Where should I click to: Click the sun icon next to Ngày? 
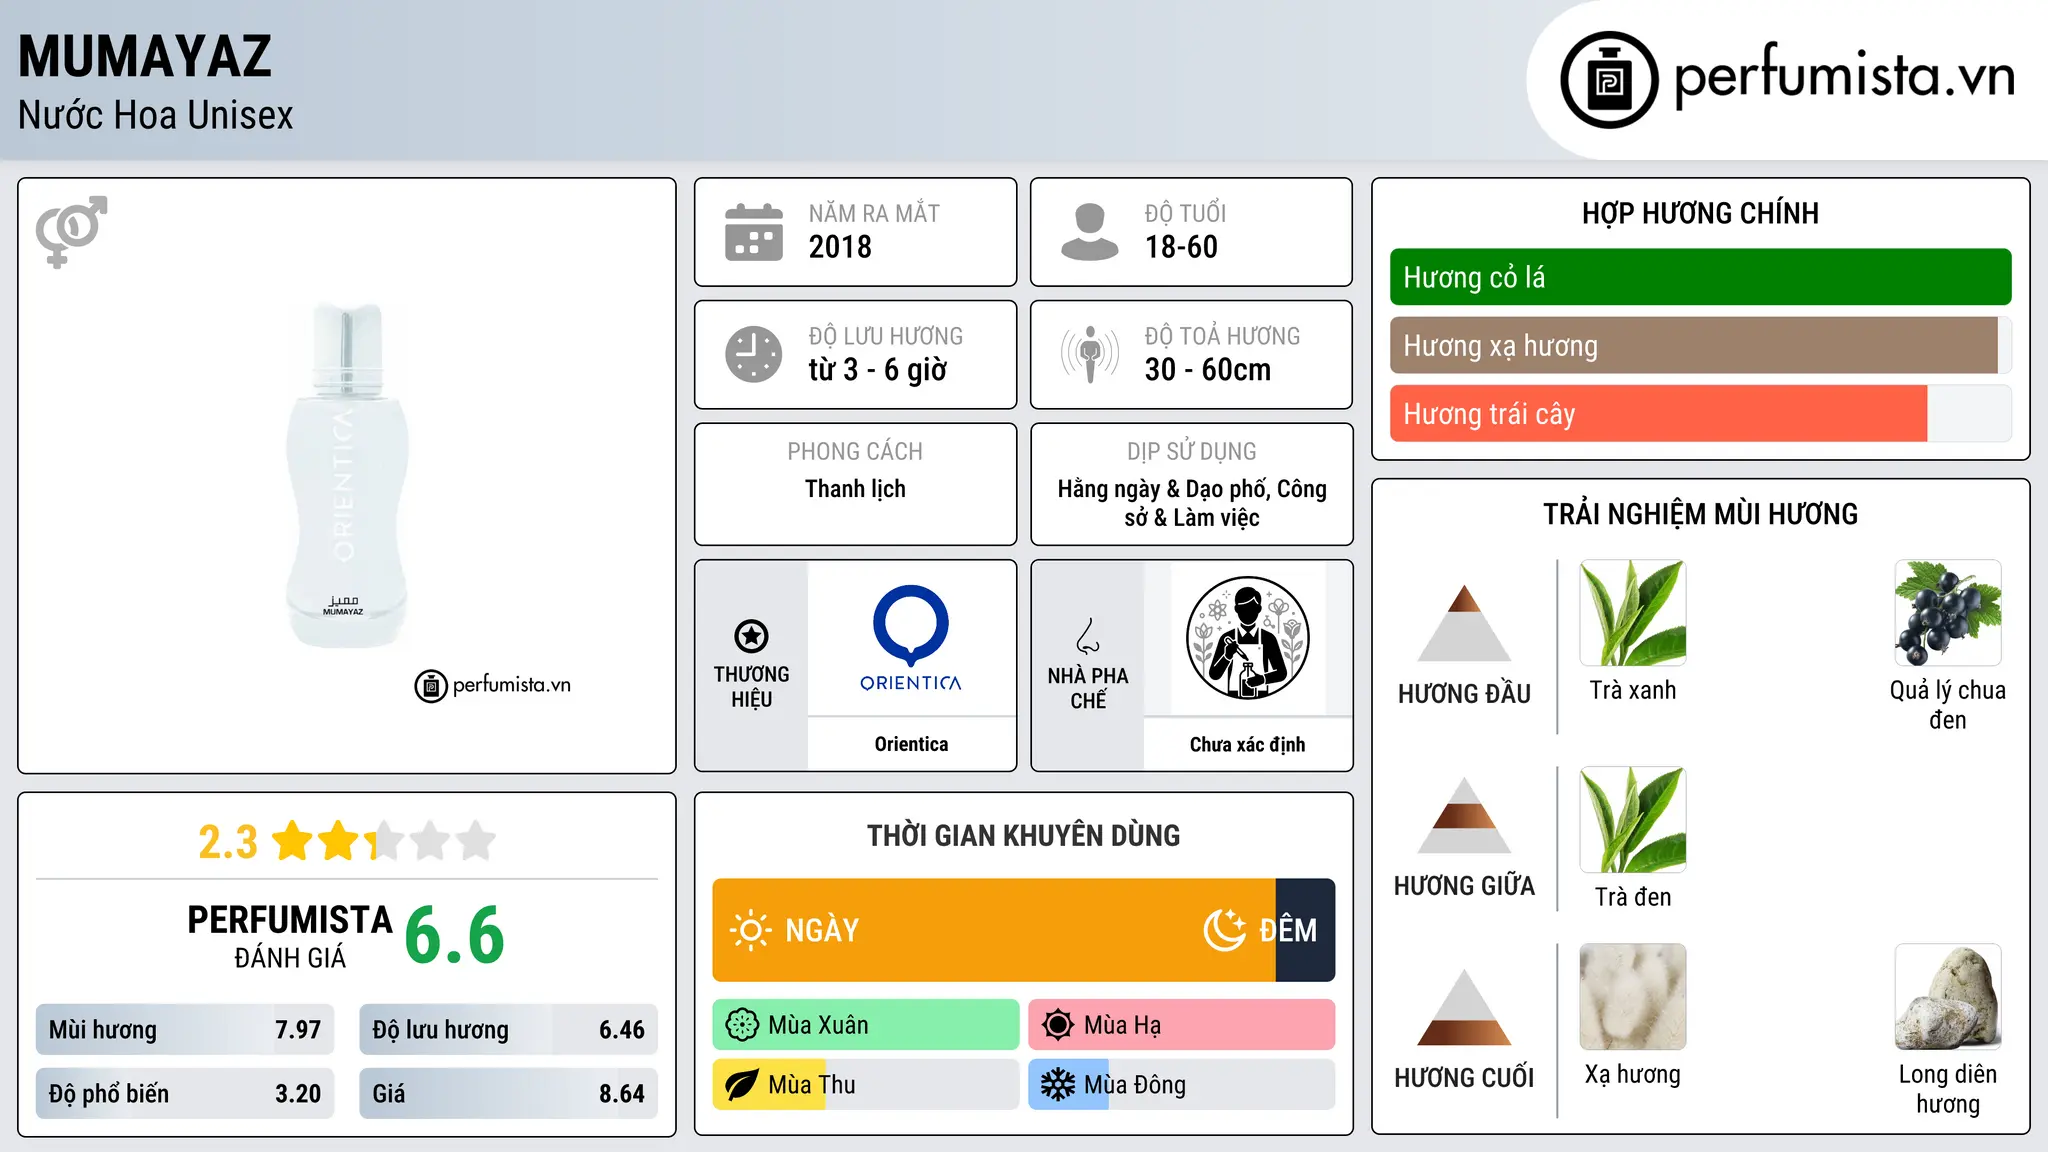point(750,930)
